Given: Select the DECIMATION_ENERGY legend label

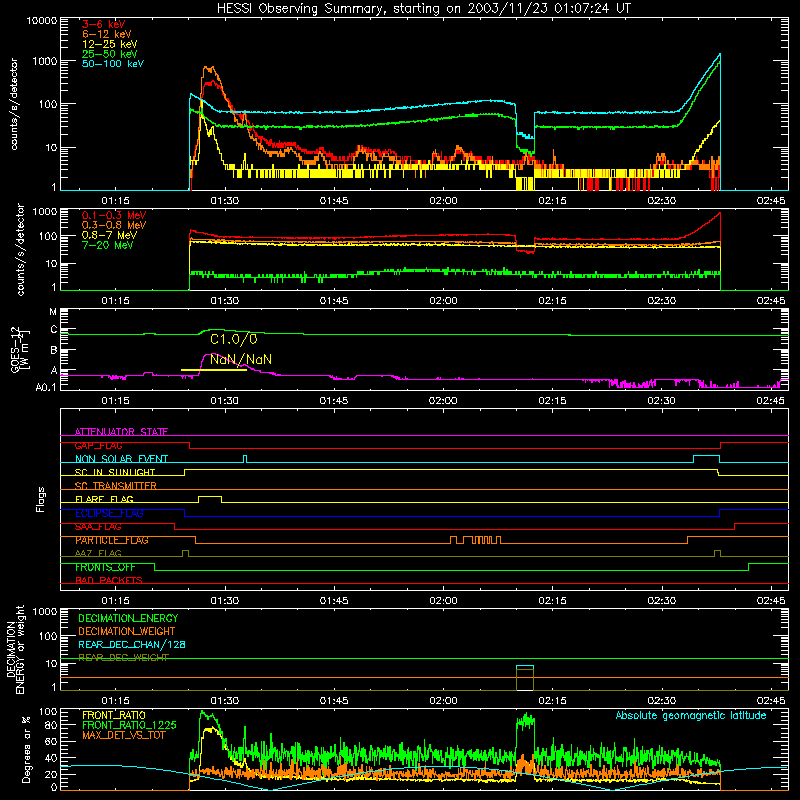Looking at the screenshot, I should pyautogui.click(x=128, y=618).
